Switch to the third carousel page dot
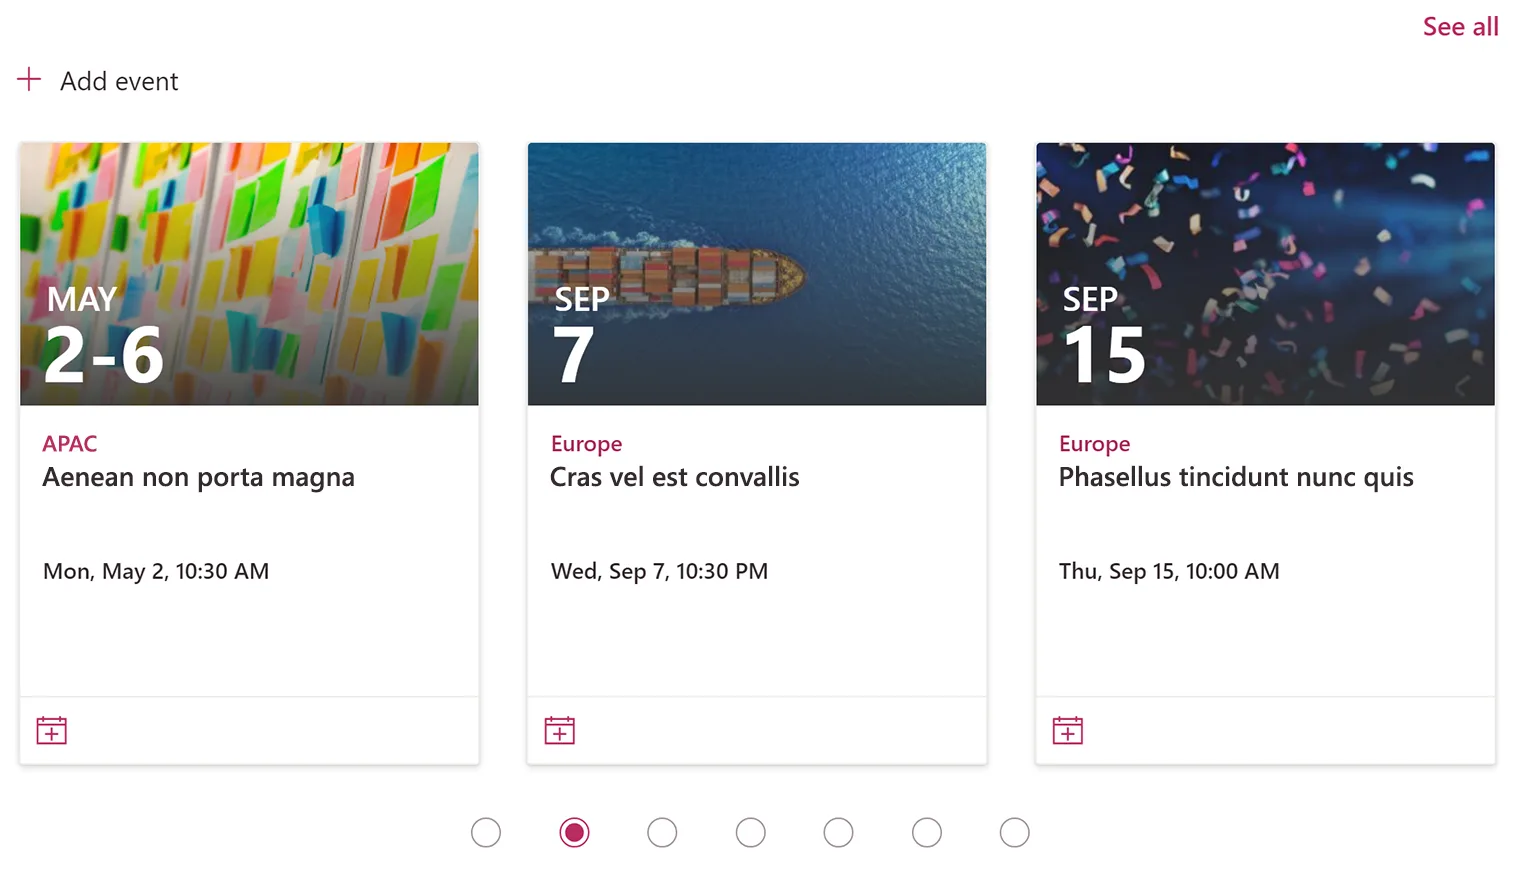 [x=662, y=833]
